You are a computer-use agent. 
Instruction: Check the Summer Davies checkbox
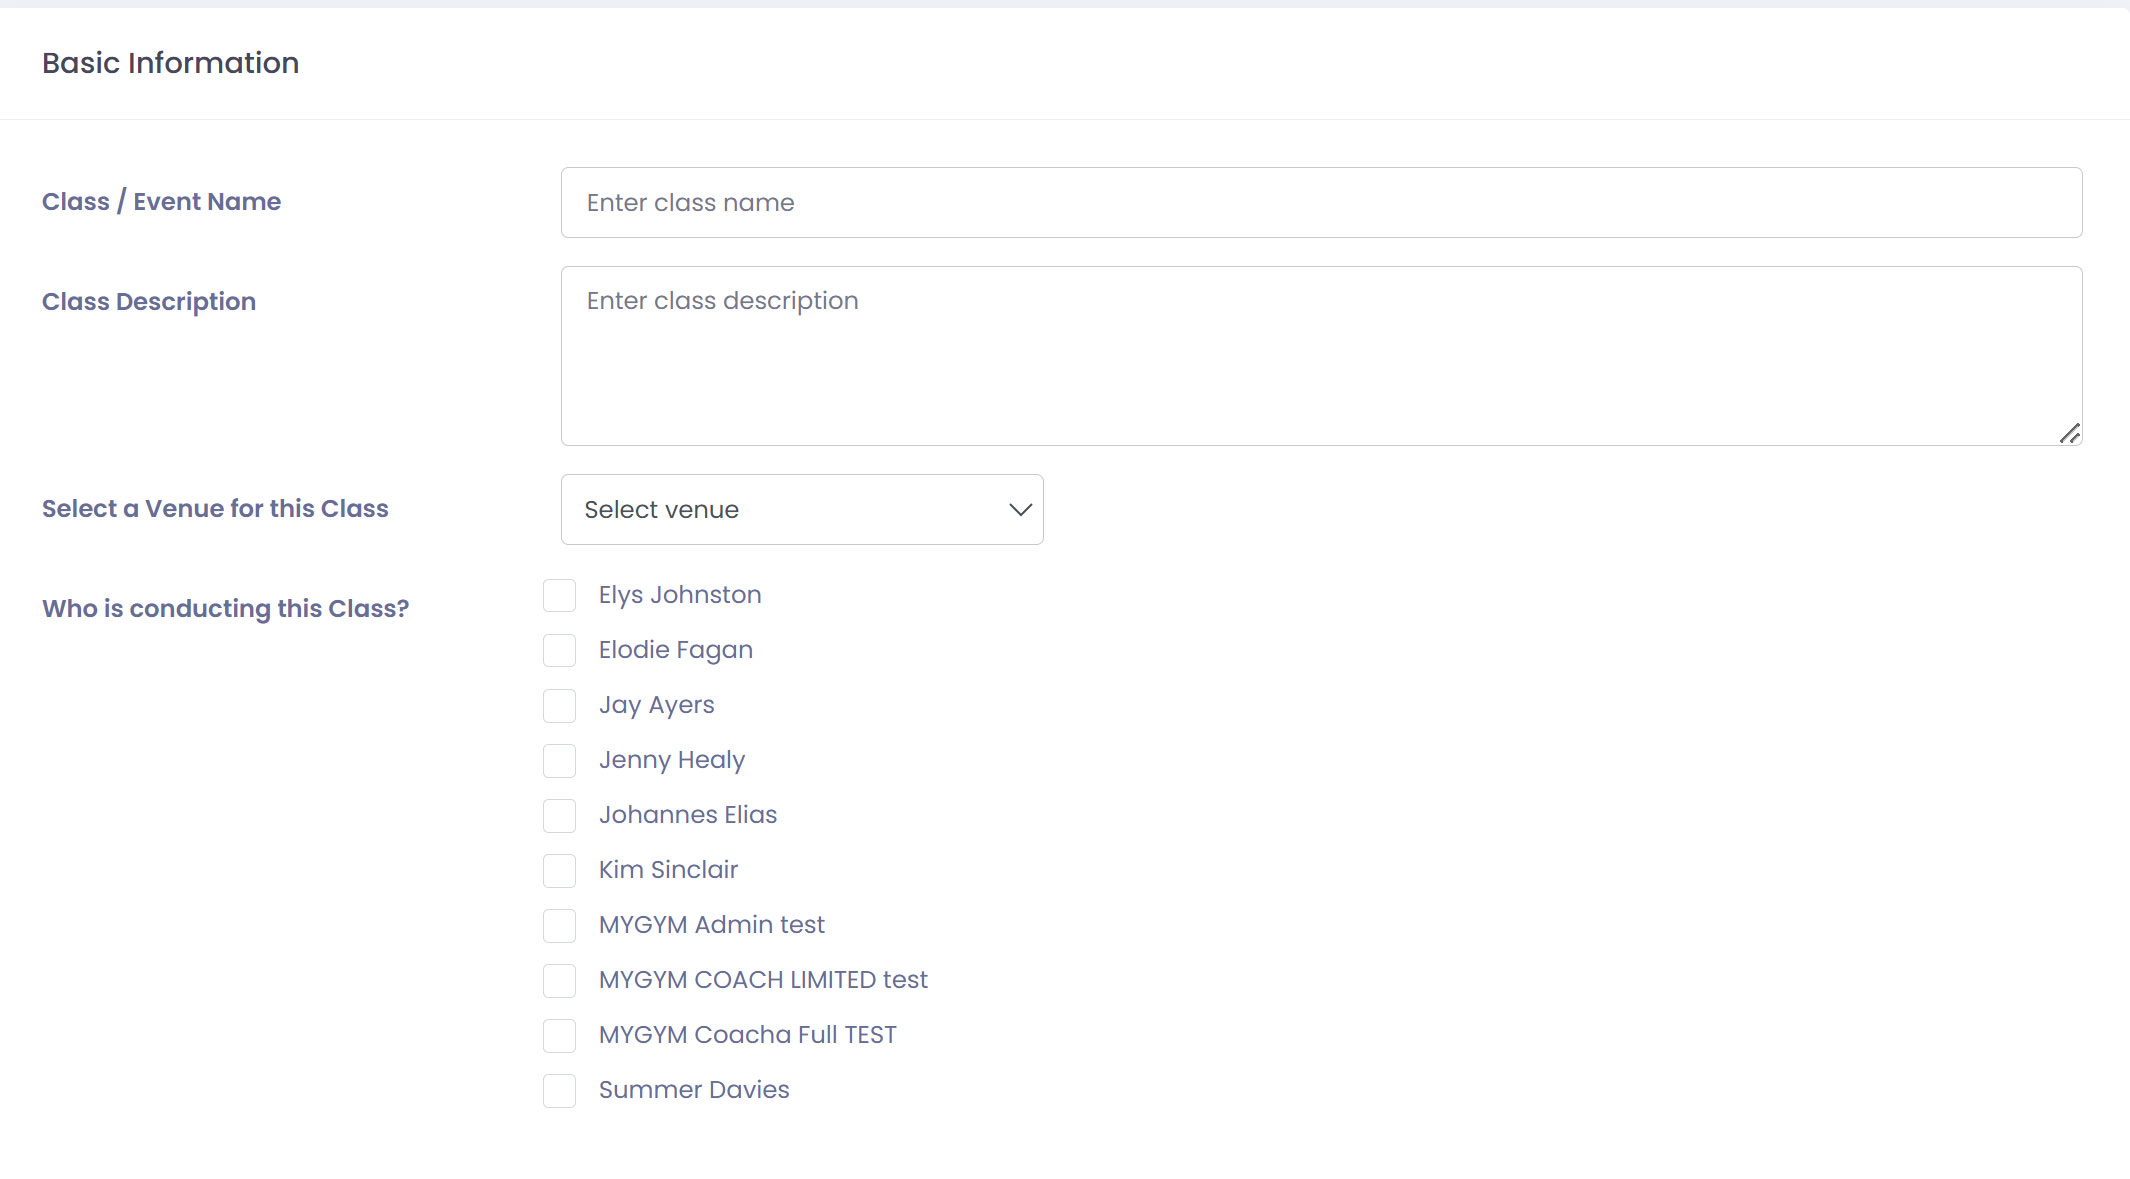pos(559,1091)
